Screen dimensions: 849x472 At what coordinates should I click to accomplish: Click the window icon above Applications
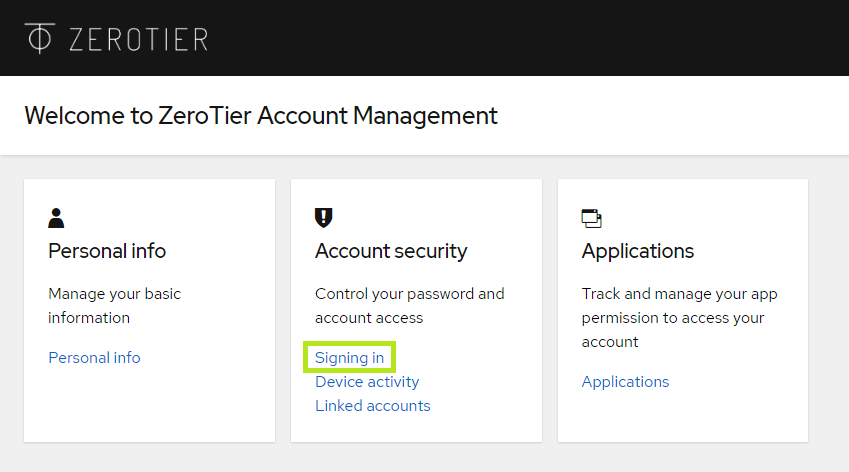591,218
